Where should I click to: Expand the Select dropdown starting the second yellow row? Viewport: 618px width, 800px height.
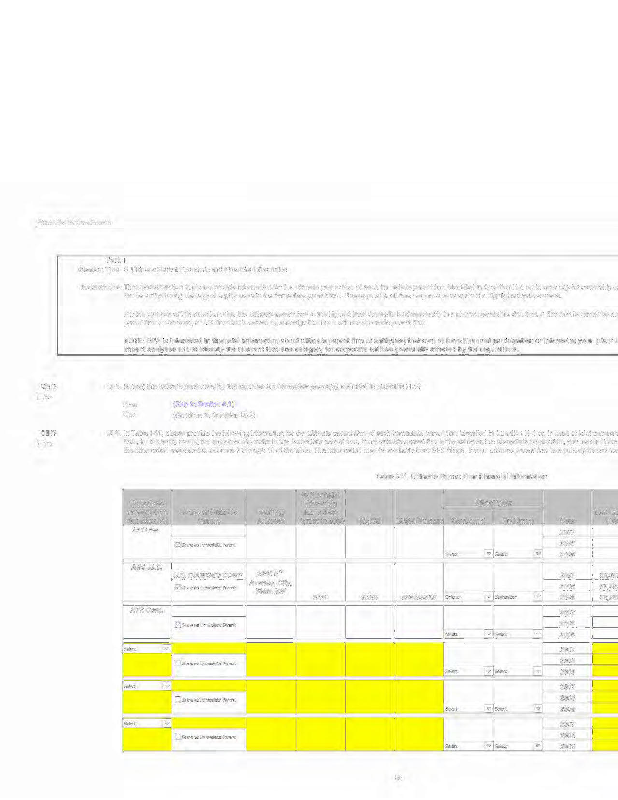[145, 686]
